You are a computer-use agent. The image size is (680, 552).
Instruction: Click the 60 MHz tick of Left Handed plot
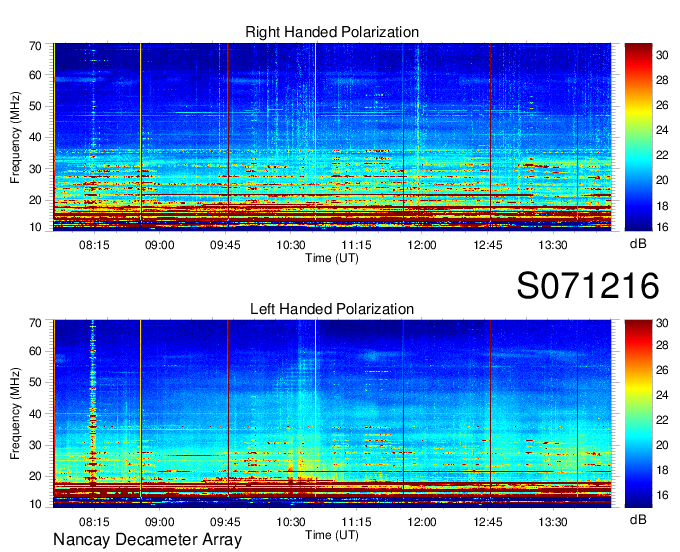tap(35, 351)
